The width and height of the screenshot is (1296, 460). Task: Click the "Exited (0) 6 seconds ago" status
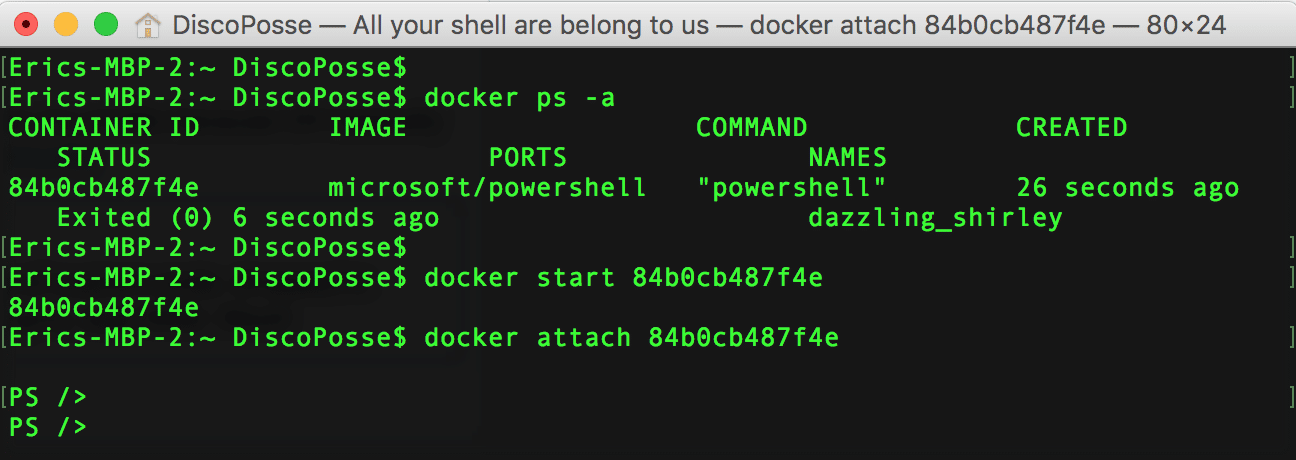click(x=247, y=218)
